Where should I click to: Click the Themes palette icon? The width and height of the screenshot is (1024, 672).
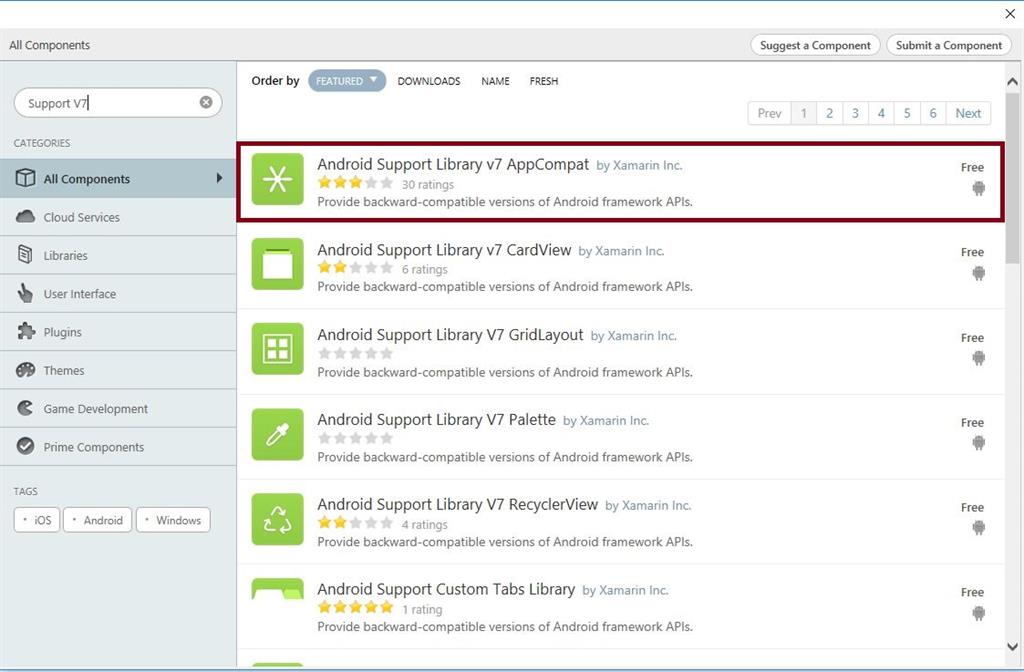[x=25, y=370]
